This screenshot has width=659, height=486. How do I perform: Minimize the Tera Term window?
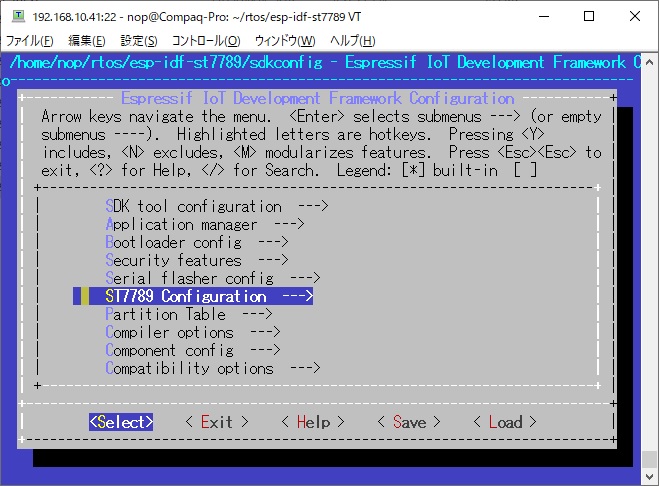tap(544, 17)
